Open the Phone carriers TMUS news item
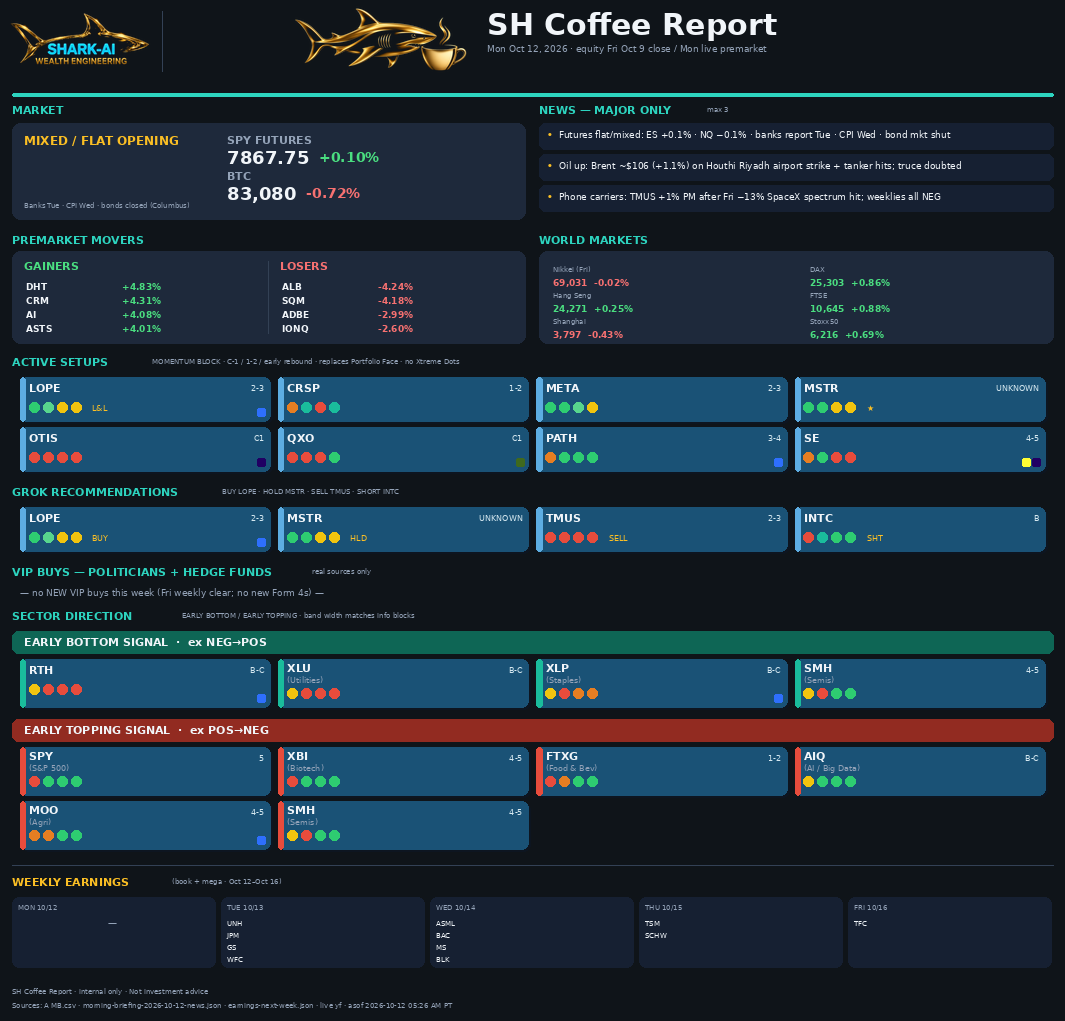Viewport: 1065px width, 1021px height. [x=796, y=197]
